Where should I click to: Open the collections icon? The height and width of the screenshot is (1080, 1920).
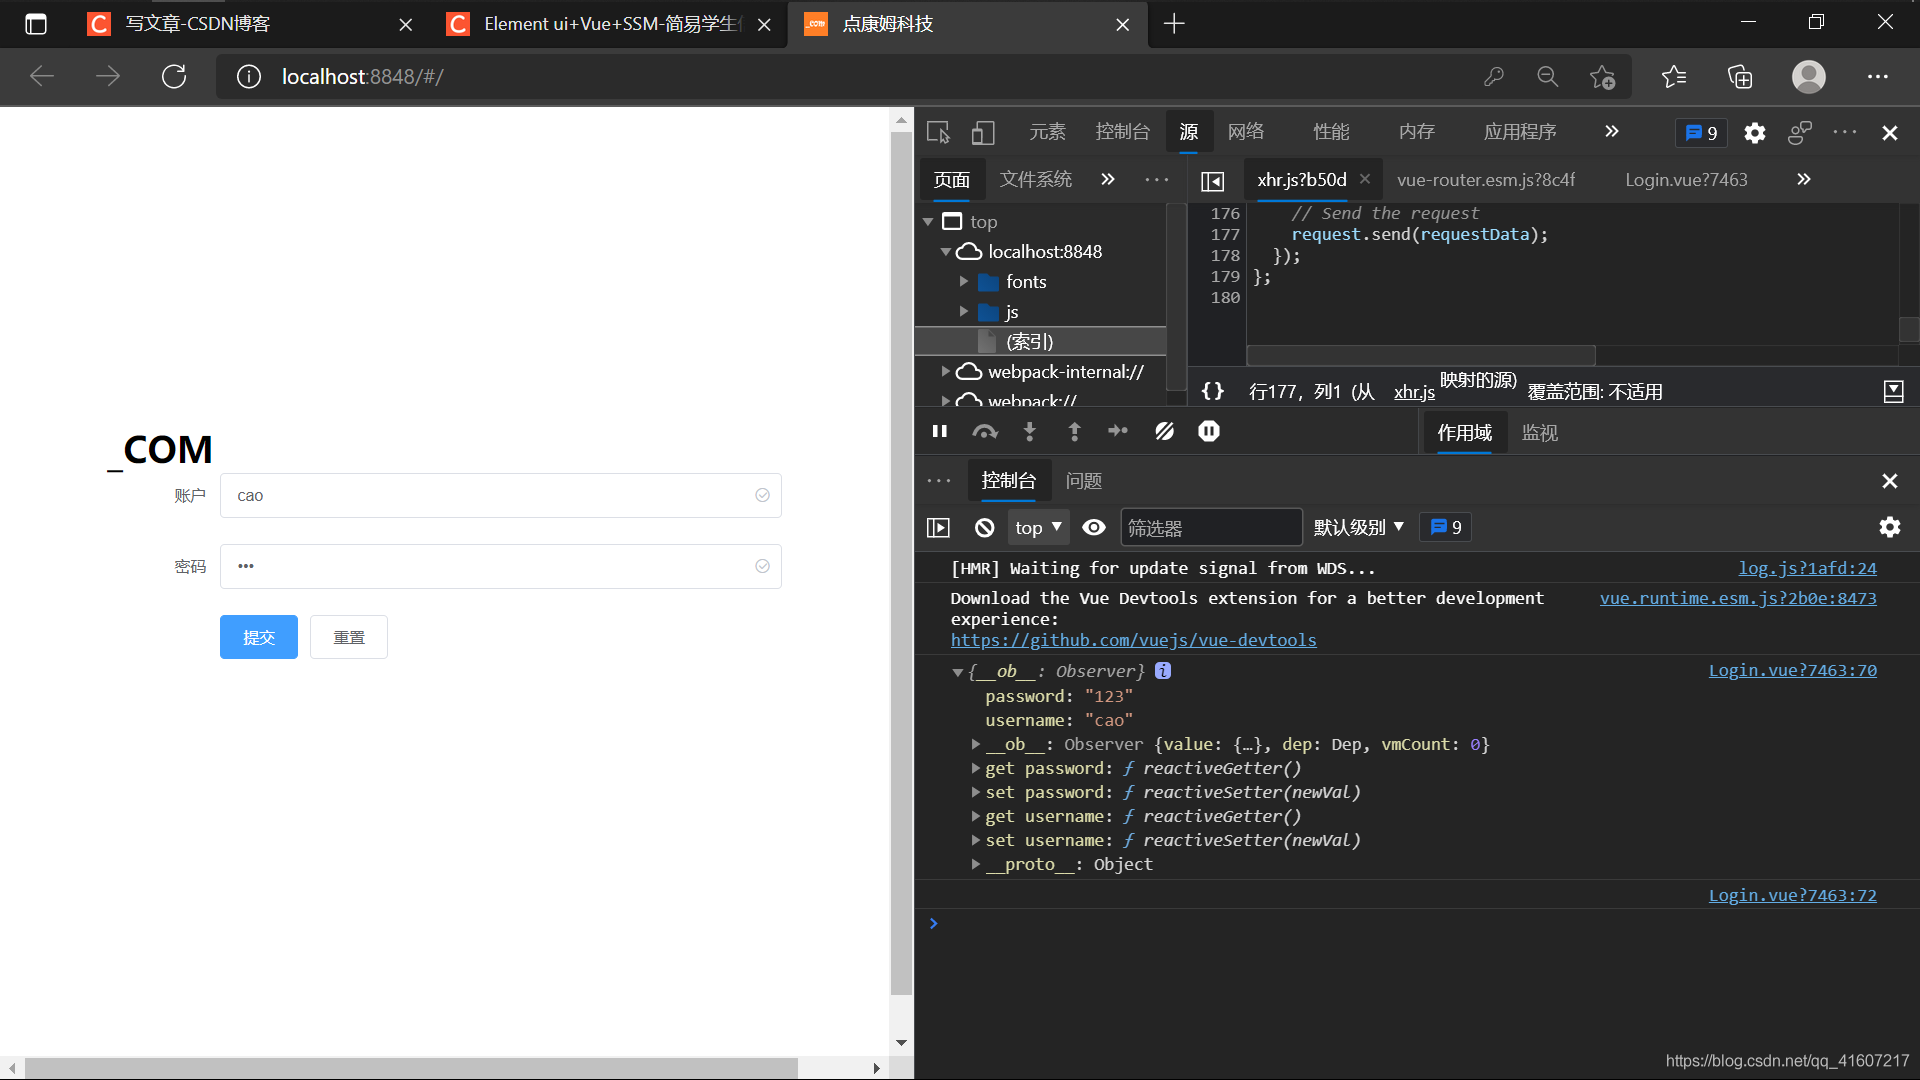point(1740,76)
